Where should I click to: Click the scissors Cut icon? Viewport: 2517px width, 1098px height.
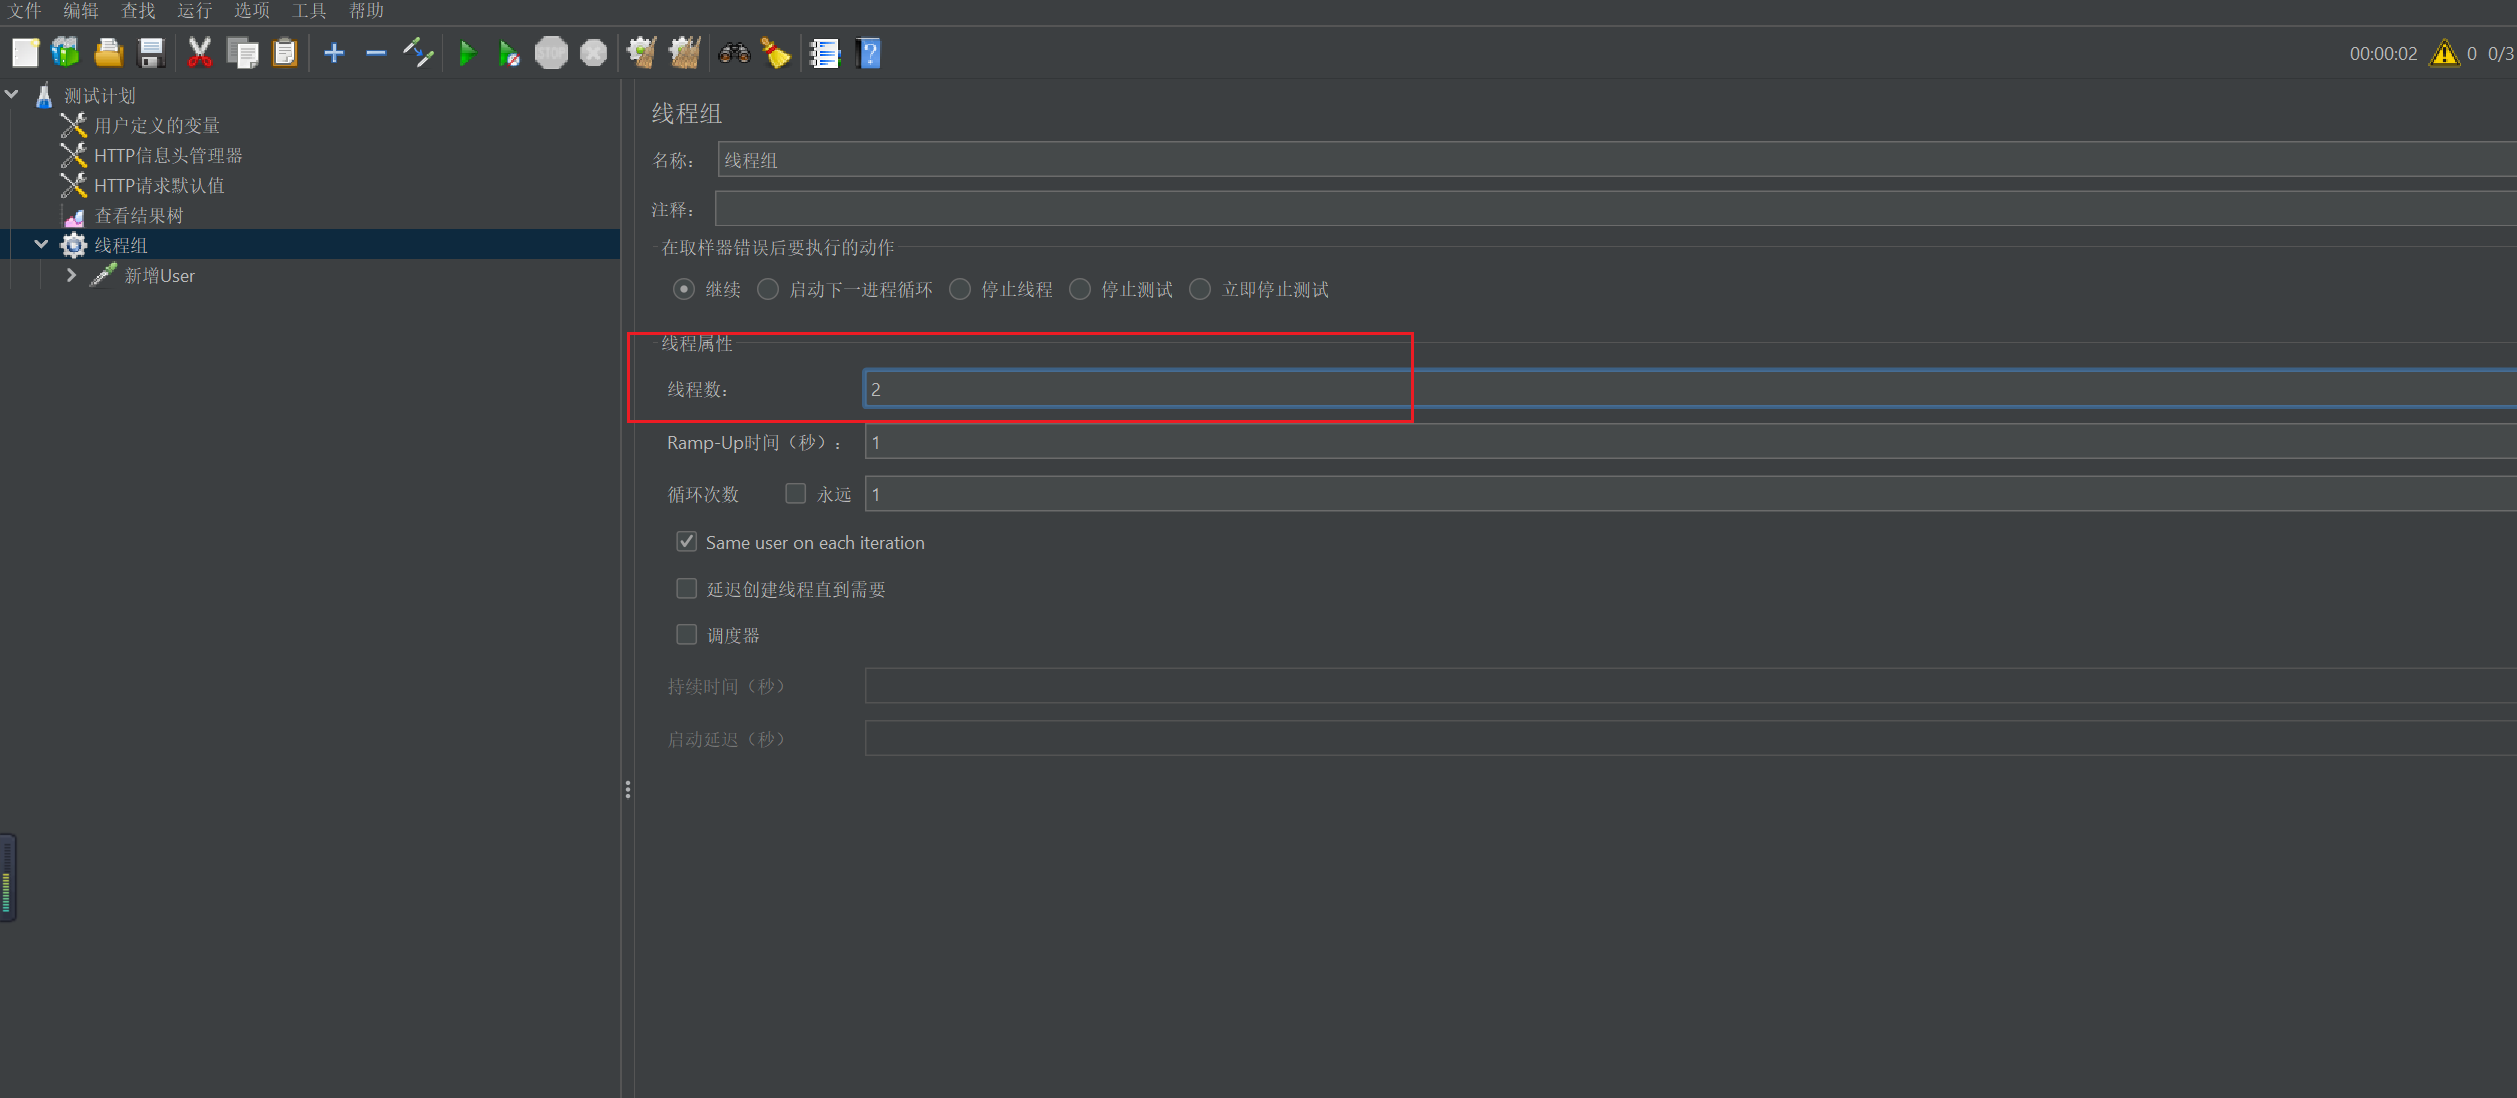[x=199, y=53]
